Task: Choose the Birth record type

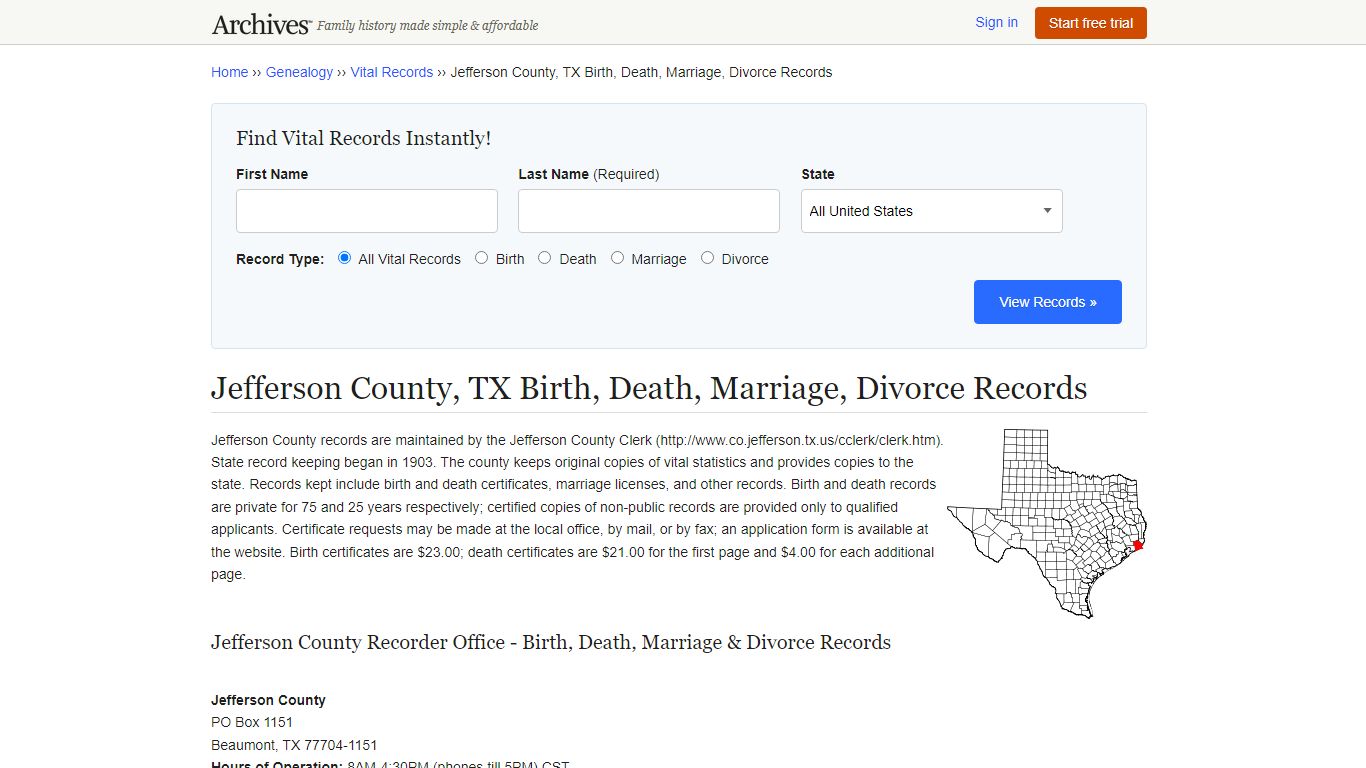Action: click(x=481, y=257)
